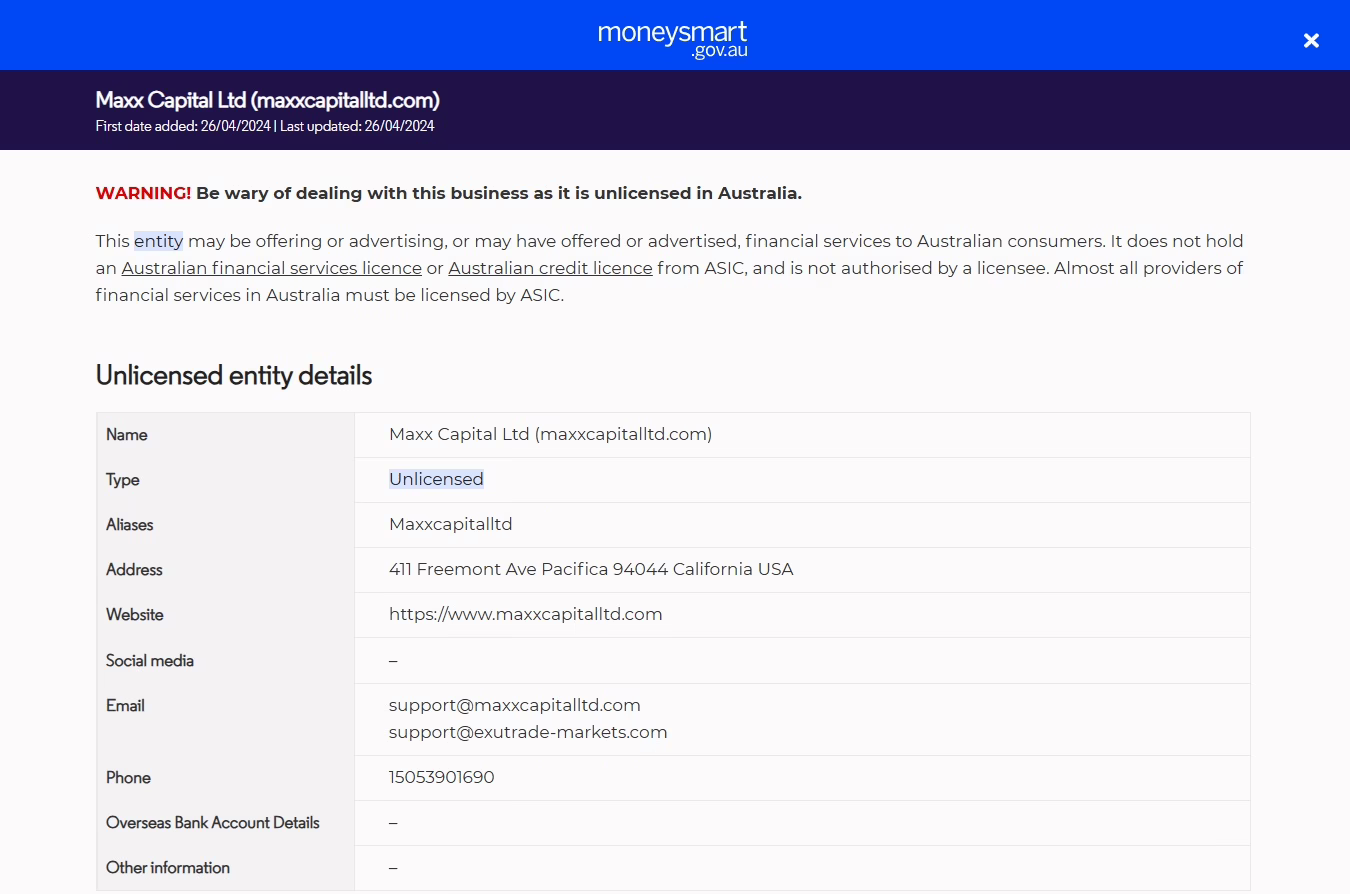This screenshot has height=894, width=1350.
Task: Click the Address row showing California USA
Action: 591,569
